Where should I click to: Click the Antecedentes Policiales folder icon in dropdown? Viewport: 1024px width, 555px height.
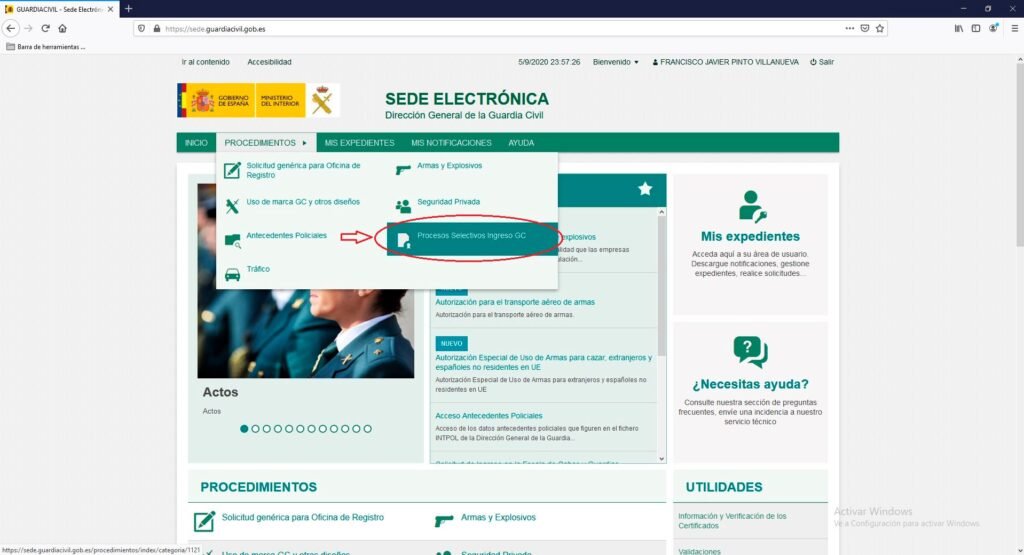pyautogui.click(x=232, y=240)
